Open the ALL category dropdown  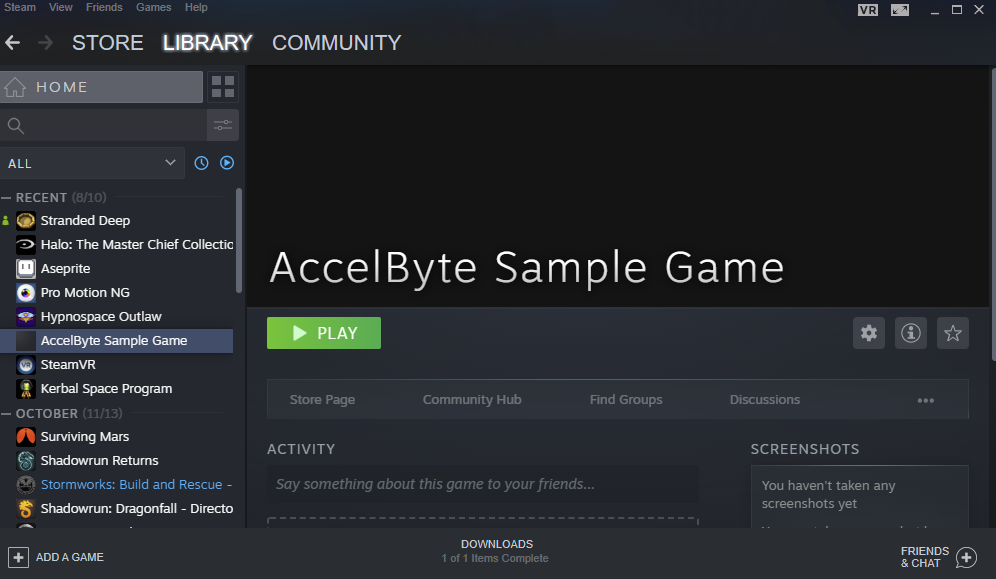tap(92, 163)
